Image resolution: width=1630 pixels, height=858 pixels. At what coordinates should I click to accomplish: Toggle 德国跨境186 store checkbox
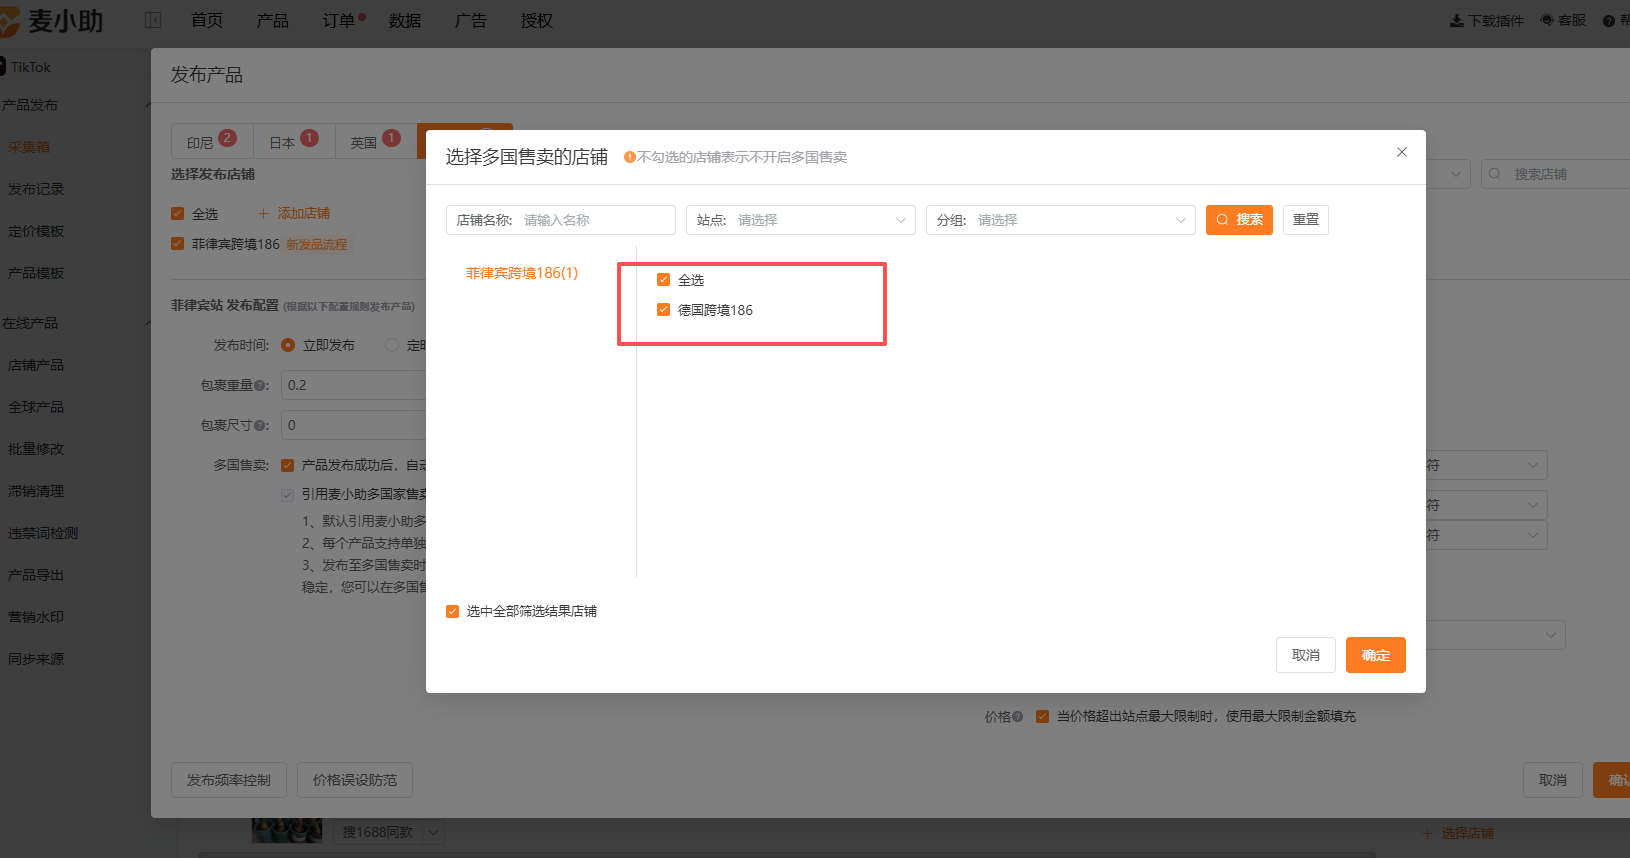point(663,310)
